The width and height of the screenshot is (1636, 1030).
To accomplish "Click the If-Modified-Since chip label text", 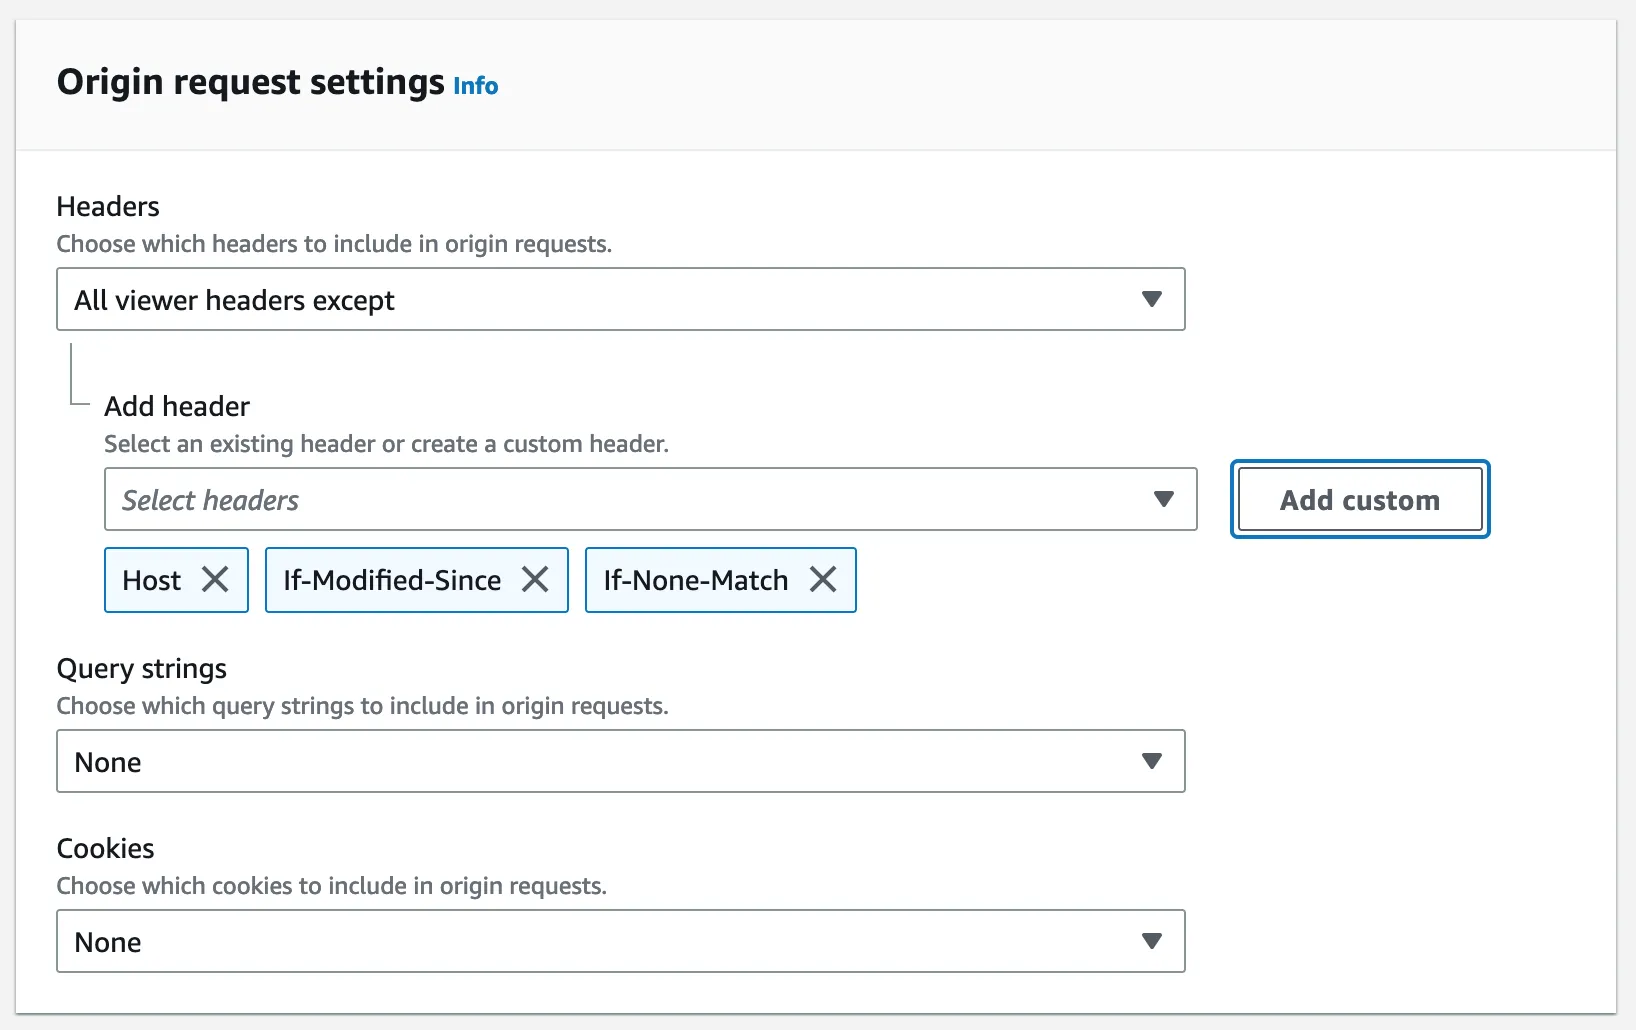I will click(392, 580).
